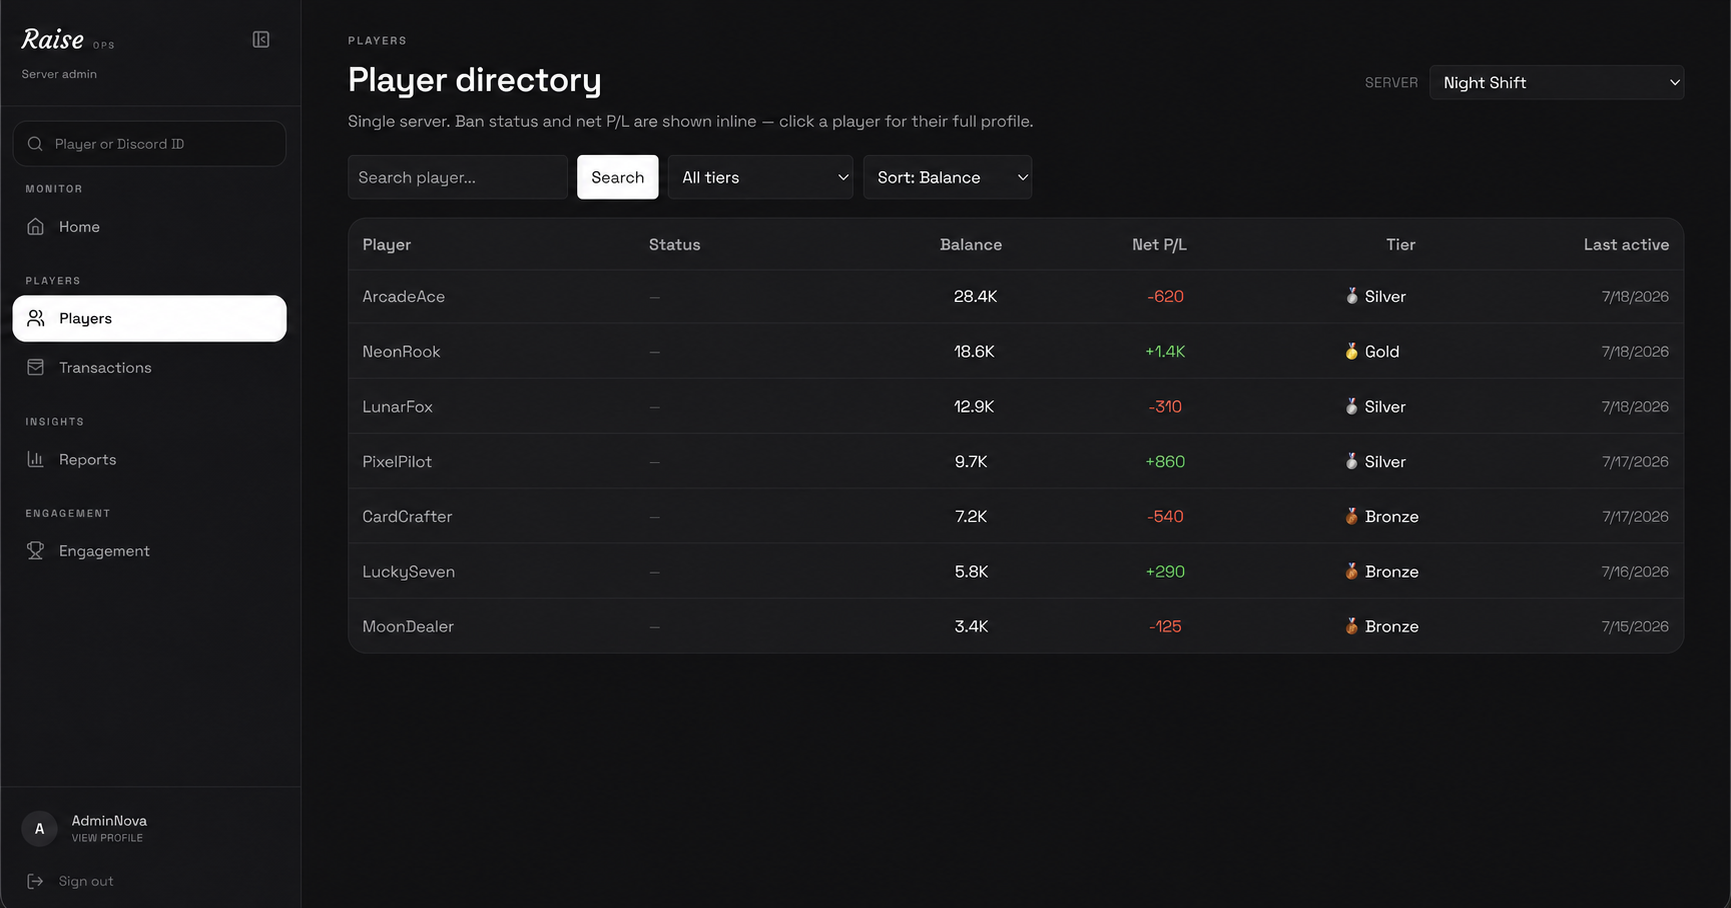Click the Net P/L column header
This screenshot has width=1731, height=908.
pyautogui.click(x=1159, y=244)
